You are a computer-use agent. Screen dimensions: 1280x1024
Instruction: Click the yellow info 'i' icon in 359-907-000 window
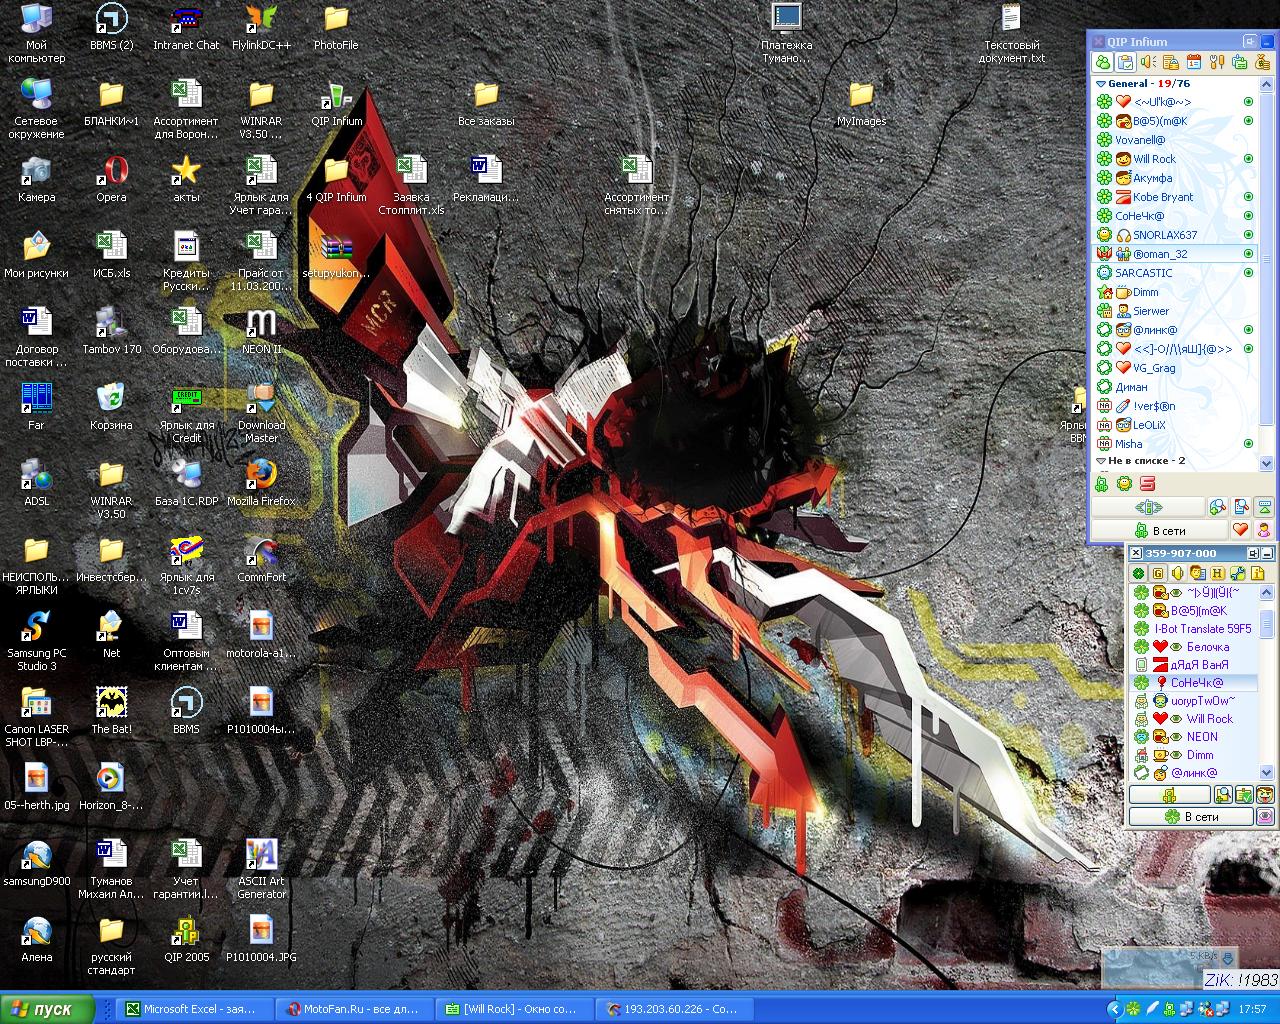pos(1258,573)
